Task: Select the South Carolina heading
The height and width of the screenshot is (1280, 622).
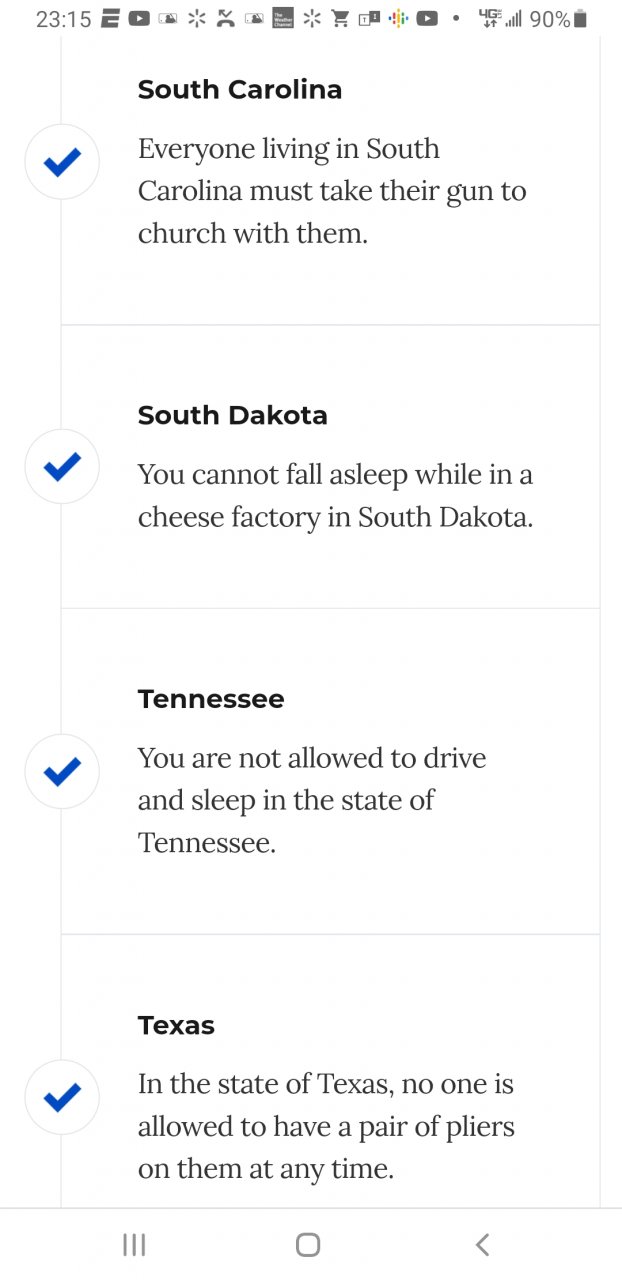Action: [240, 90]
